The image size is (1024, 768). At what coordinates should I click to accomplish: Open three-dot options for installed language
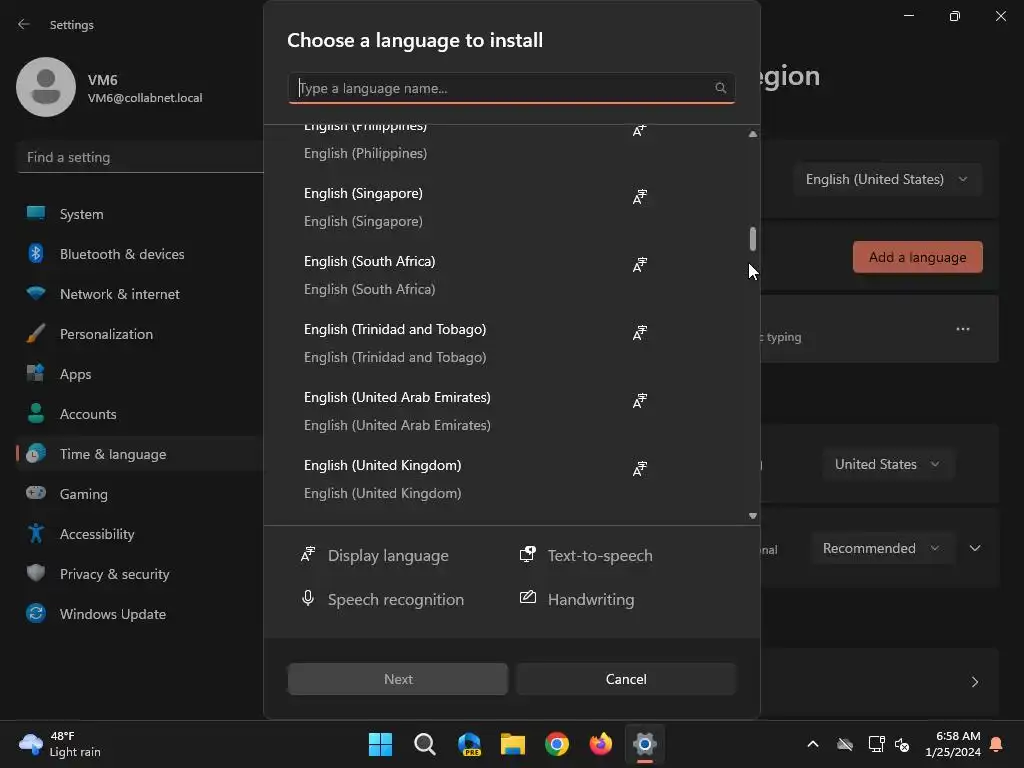[963, 329]
